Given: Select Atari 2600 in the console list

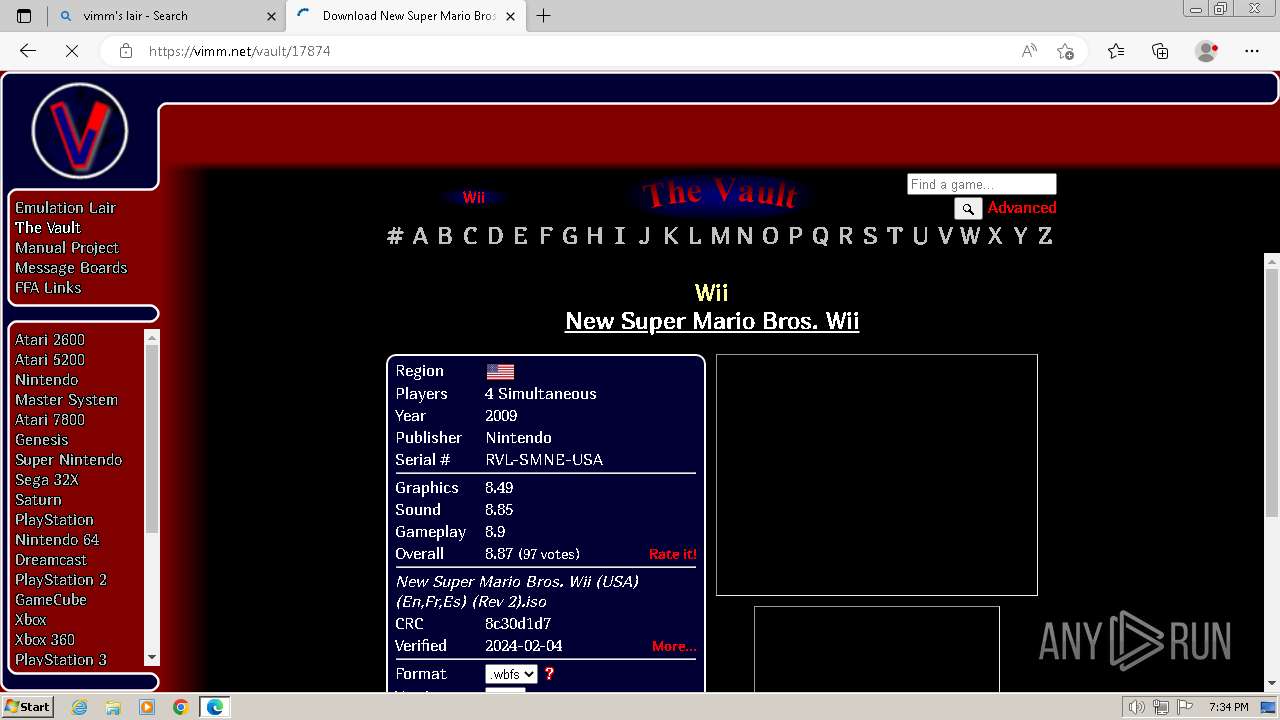Looking at the screenshot, I should [50, 340].
